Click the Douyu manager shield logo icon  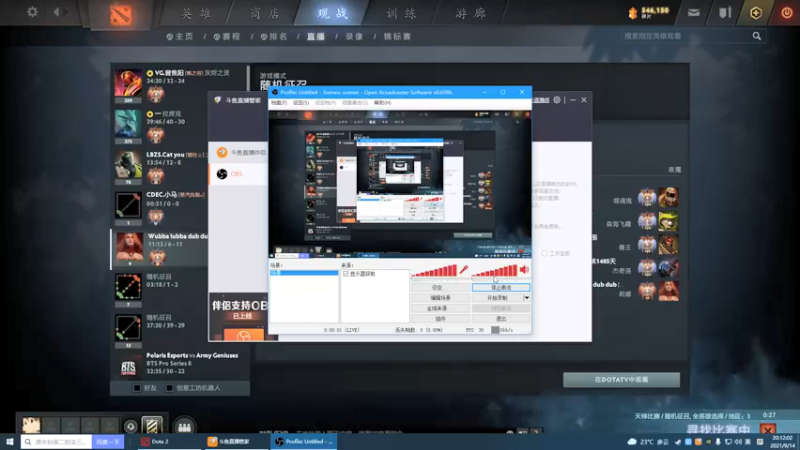click(x=217, y=100)
